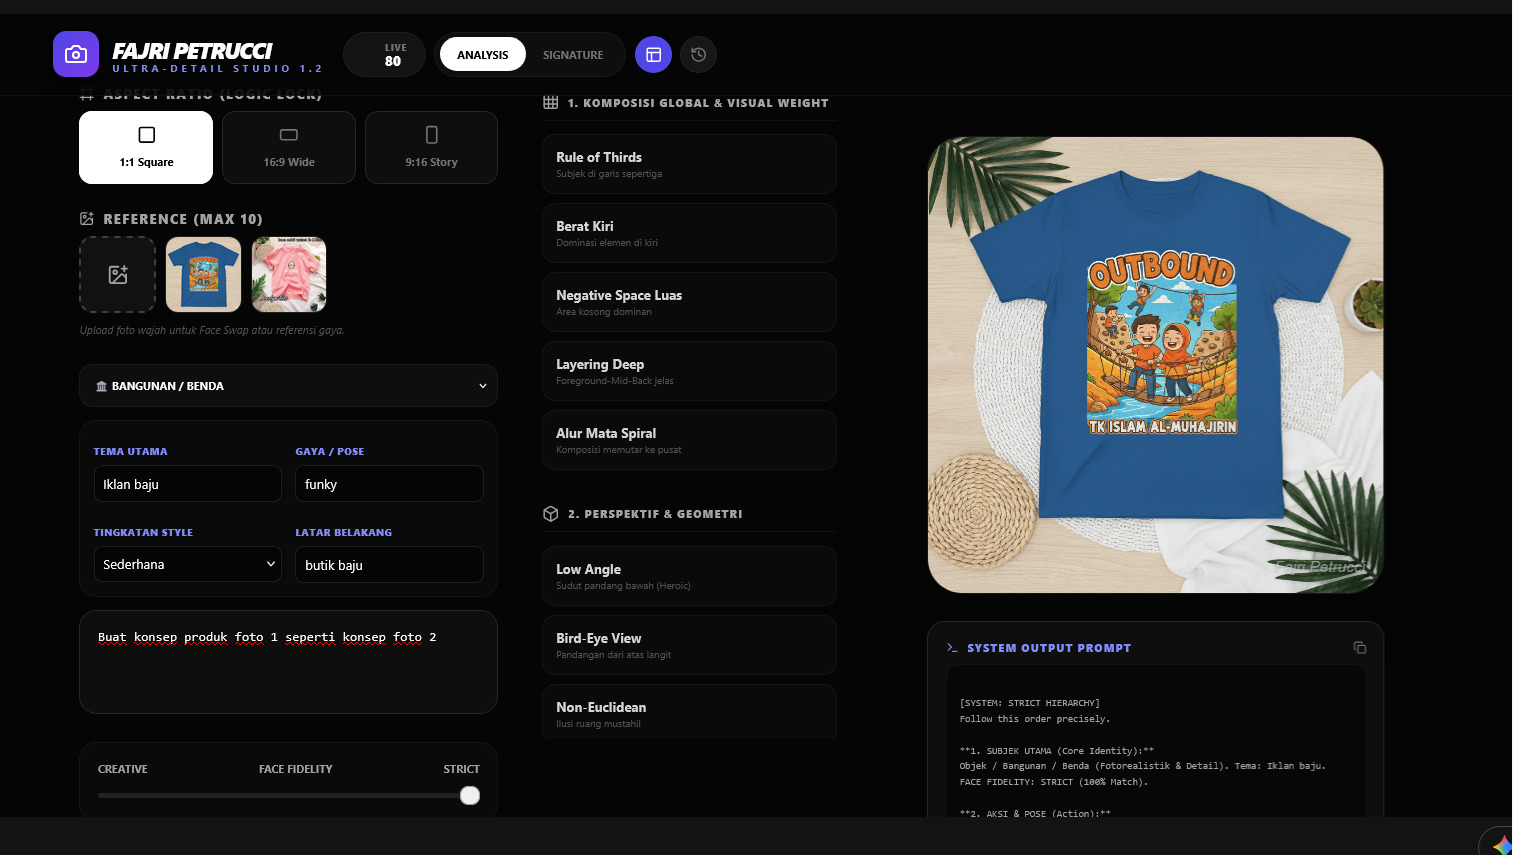Viewport: 1513px width, 855px height.
Task: Select the pink shirt reference thumbnail
Action: pos(289,275)
